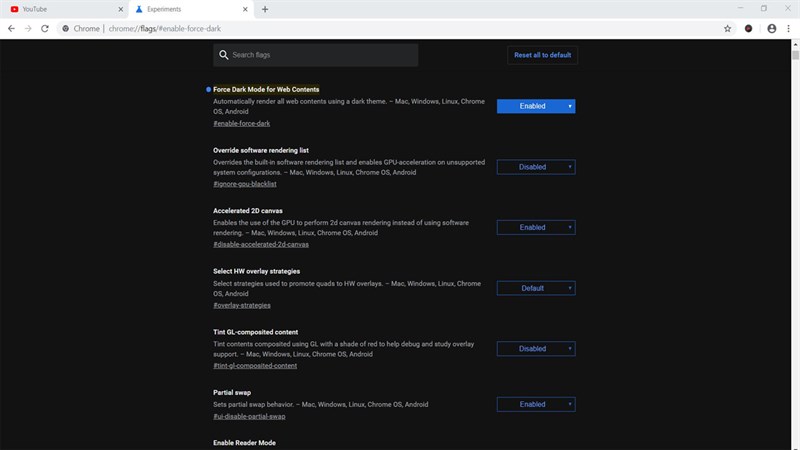Image resolution: width=800 pixels, height=450 pixels.
Task: Open Partial swap Enabled dropdown
Action: tap(536, 405)
